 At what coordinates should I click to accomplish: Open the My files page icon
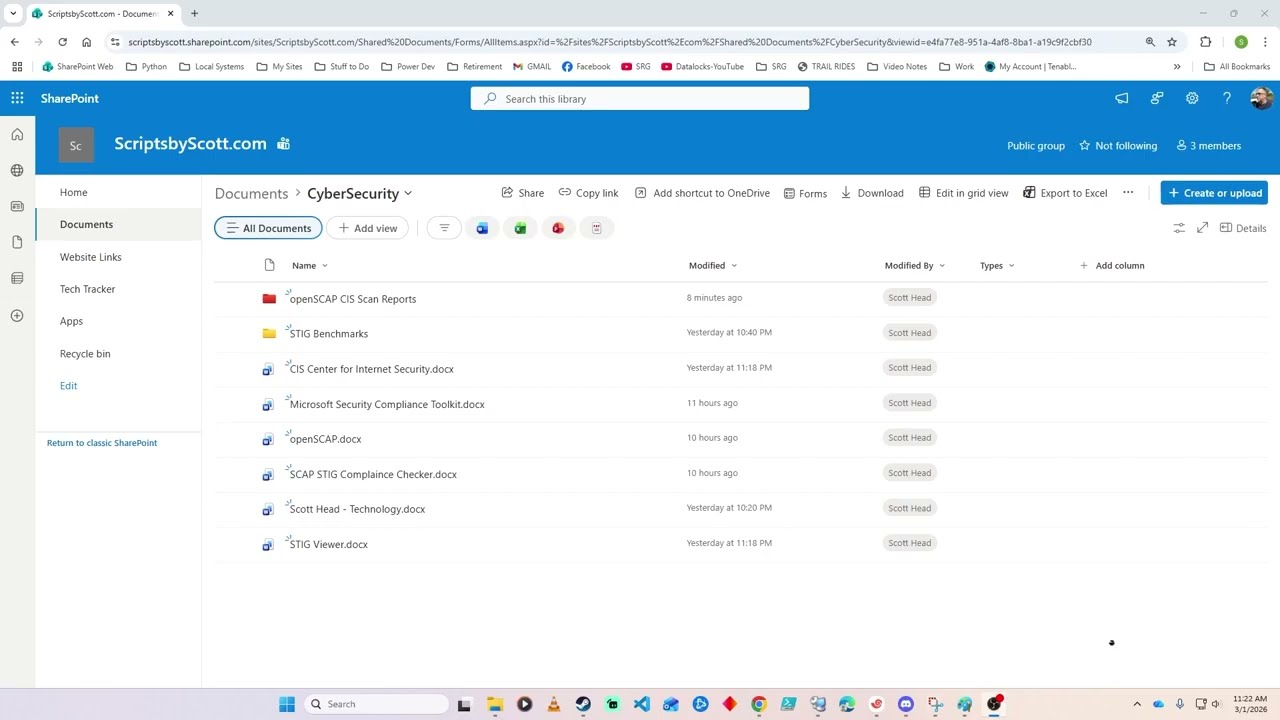click(17, 242)
